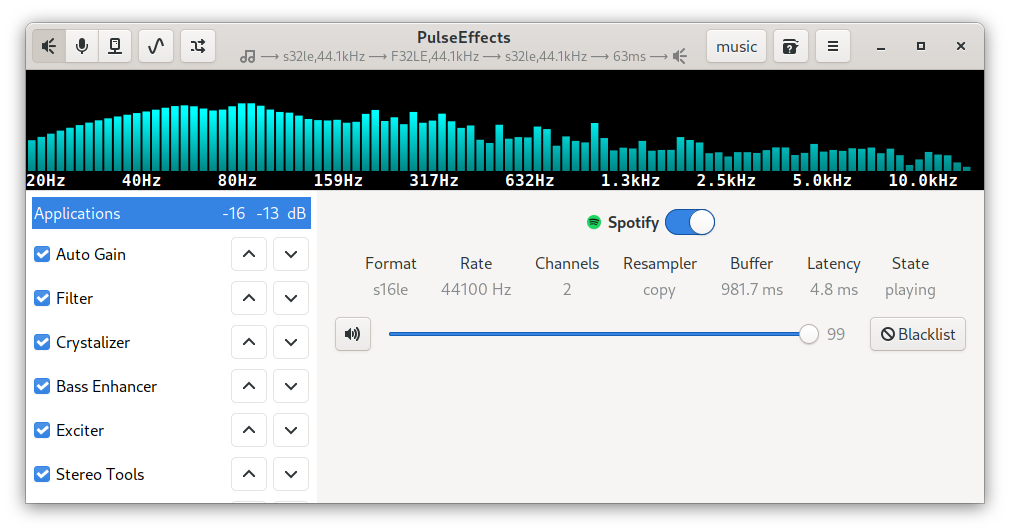Toggle the Stereo Tools checkbox

(42, 474)
